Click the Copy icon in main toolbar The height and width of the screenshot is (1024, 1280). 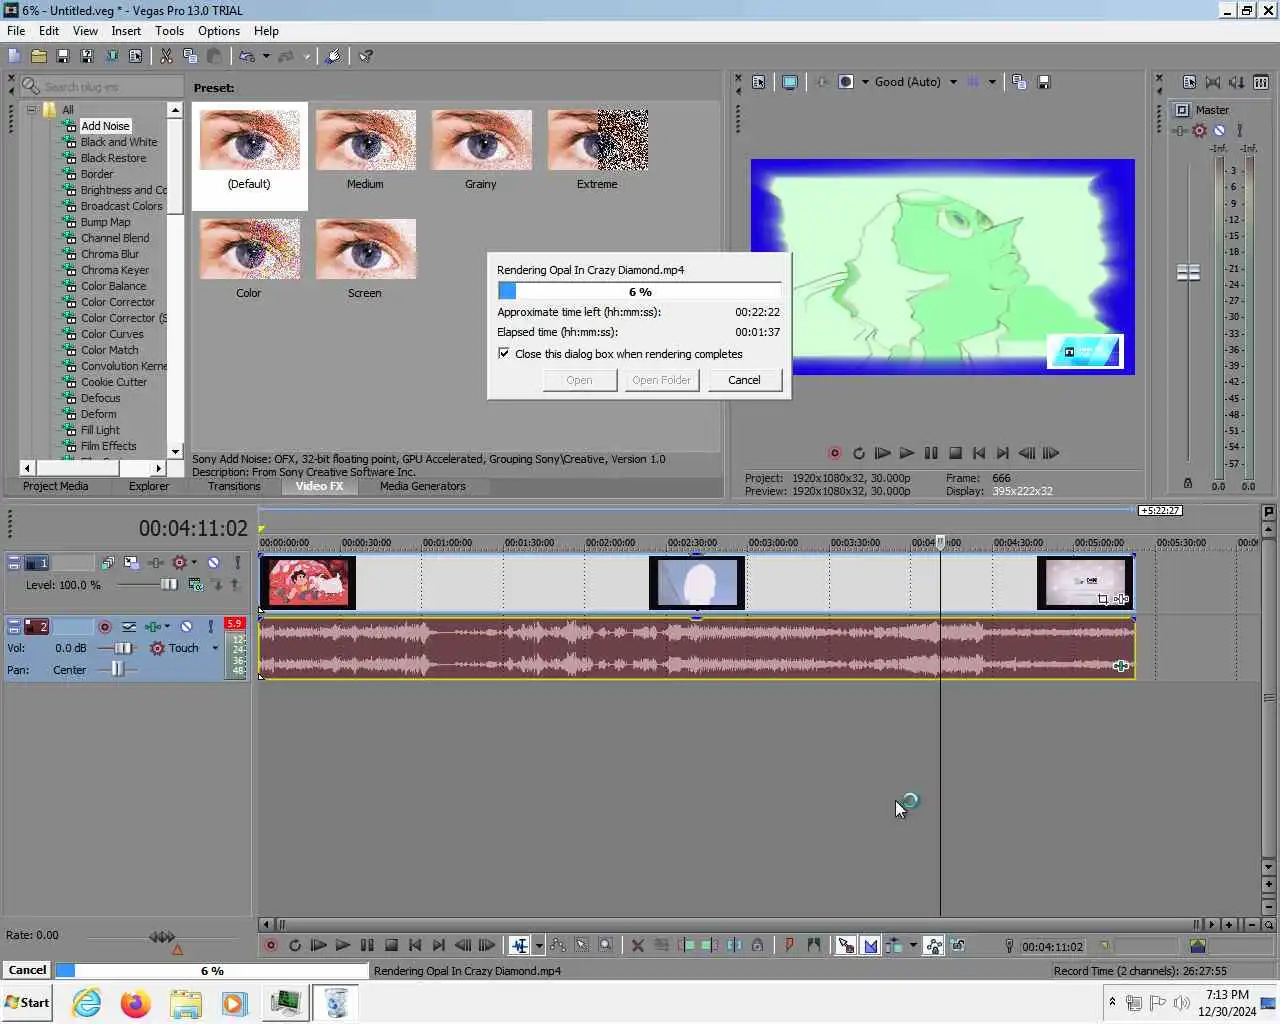coord(190,56)
